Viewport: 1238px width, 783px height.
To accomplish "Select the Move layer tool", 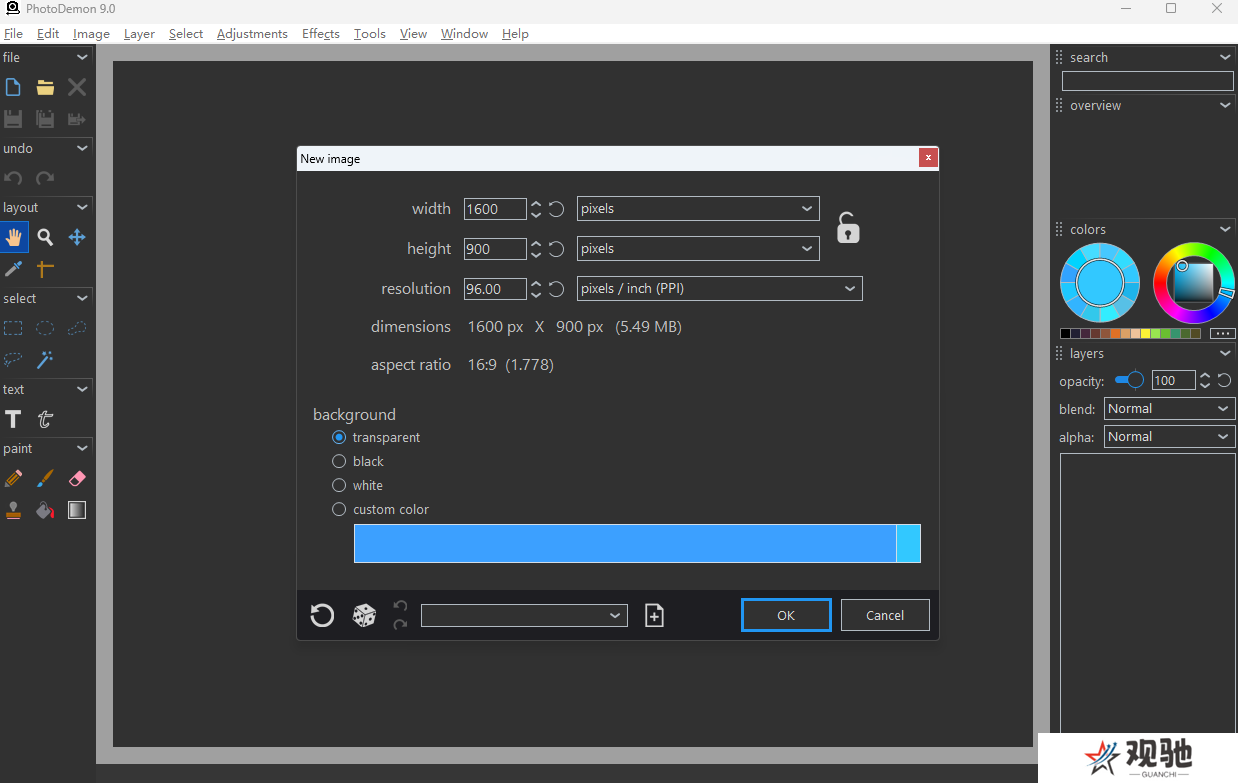I will 77,237.
